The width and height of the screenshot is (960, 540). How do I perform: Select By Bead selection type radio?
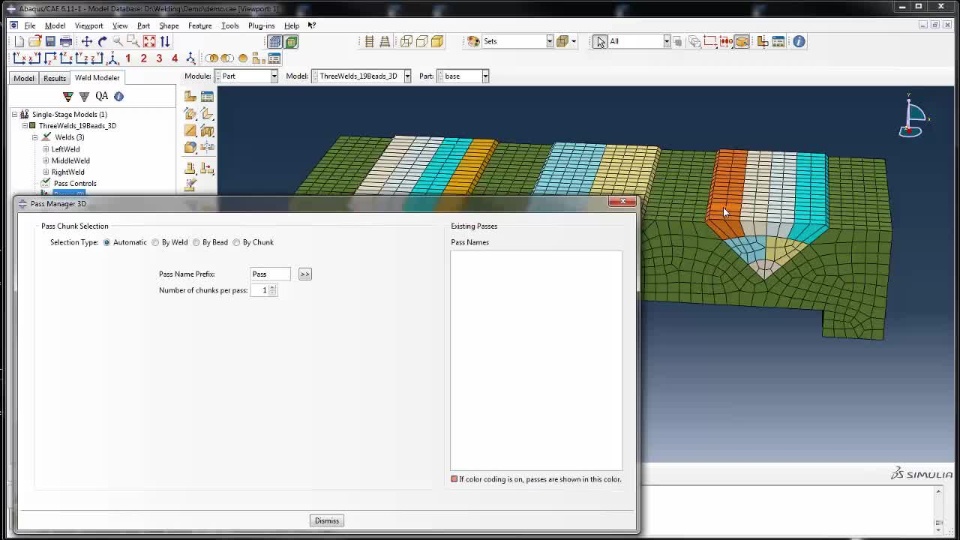(x=197, y=242)
